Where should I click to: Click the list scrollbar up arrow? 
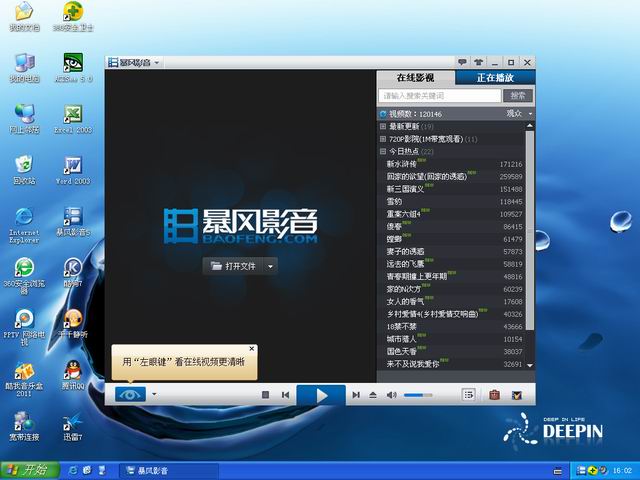530,125
